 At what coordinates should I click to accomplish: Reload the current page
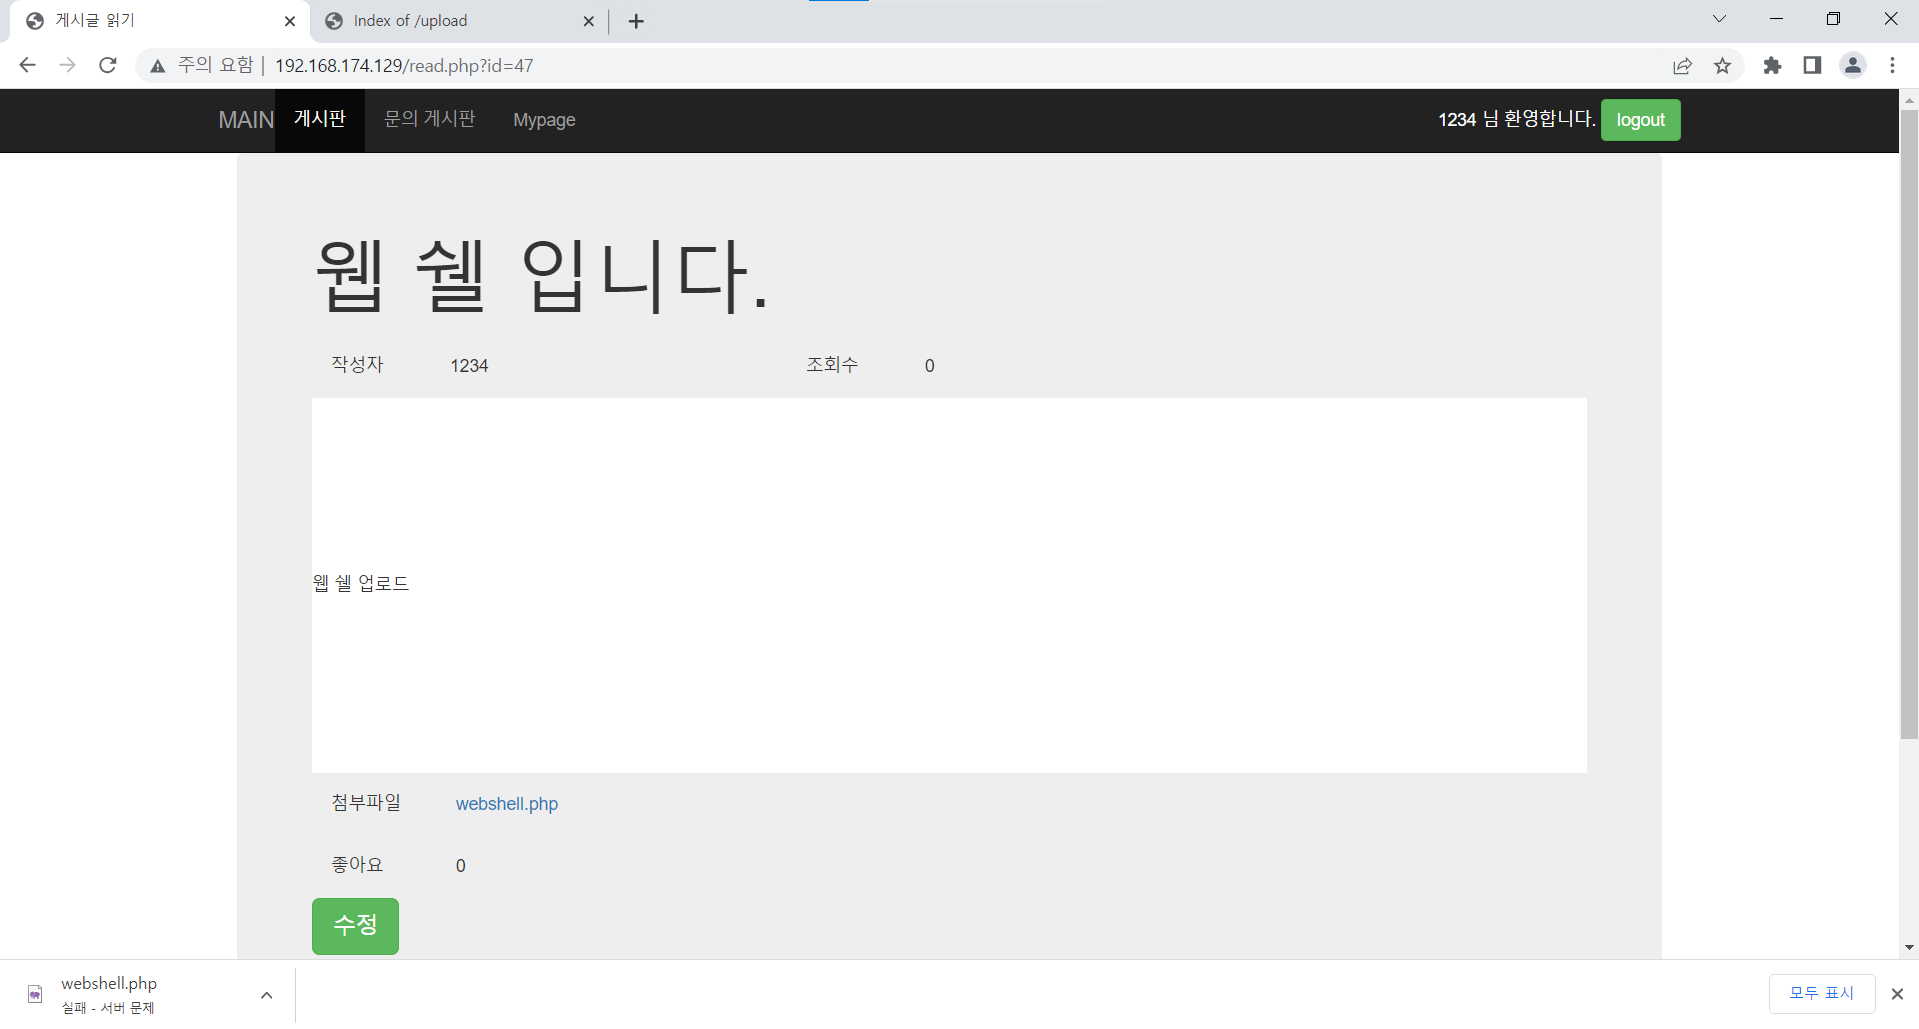[x=108, y=65]
